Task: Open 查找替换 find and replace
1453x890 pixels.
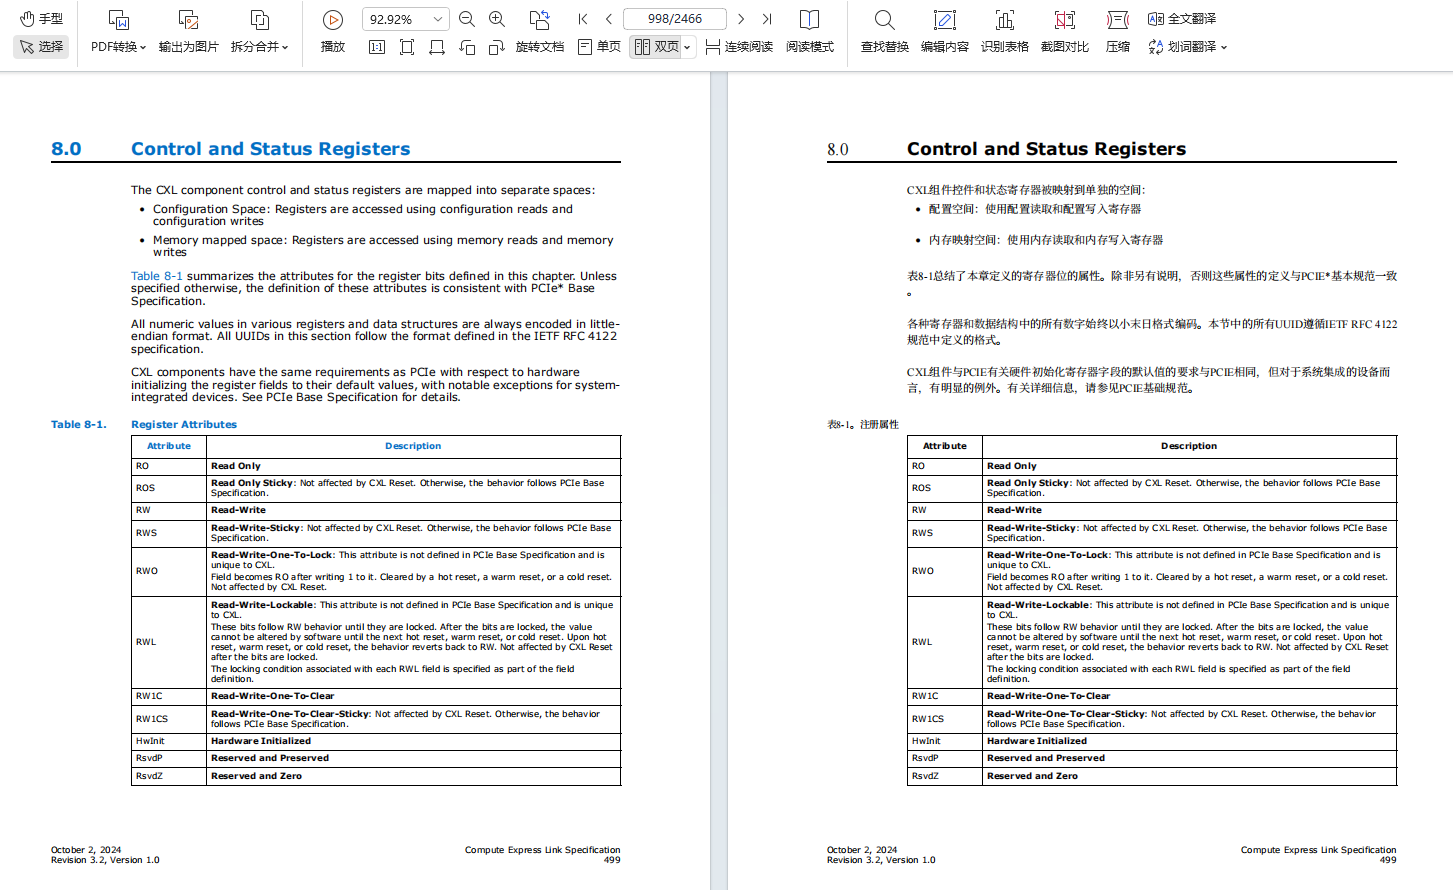Action: [x=885, y=31]
